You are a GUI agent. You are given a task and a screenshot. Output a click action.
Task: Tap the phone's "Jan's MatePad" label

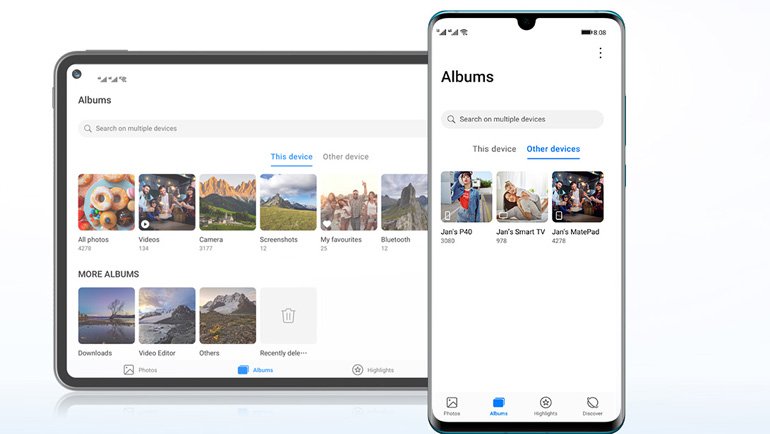pyautogui.click(x=576, y=232)
